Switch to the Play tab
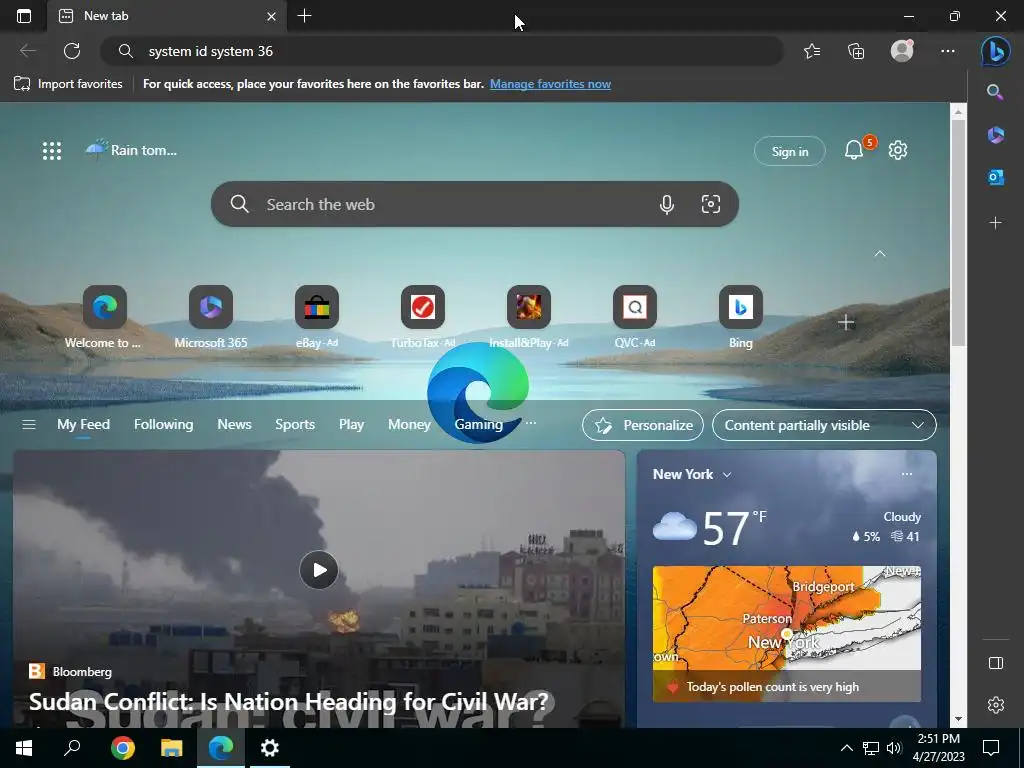The height and width of the screenshot is (768, 1024). 351,424
